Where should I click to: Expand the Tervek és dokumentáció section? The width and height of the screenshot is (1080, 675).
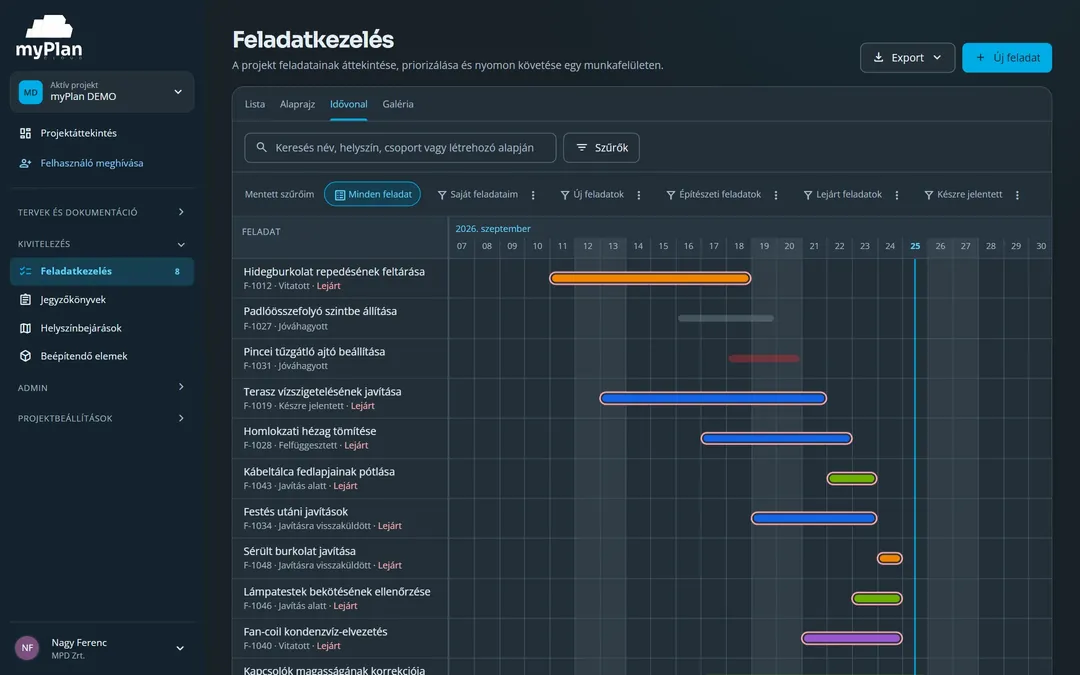102,212
